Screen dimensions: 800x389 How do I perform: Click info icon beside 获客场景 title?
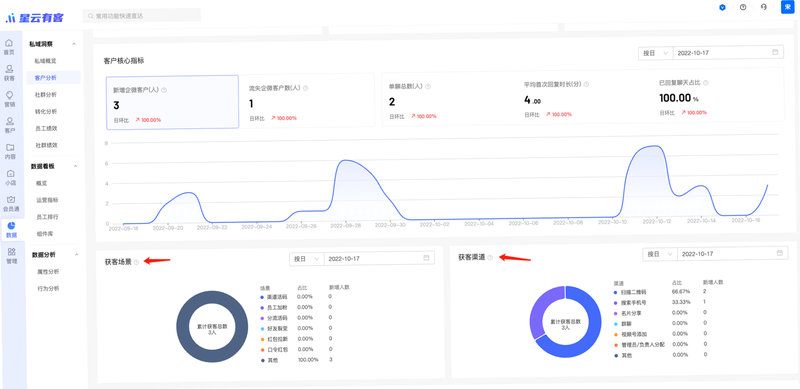click(136, 262)
